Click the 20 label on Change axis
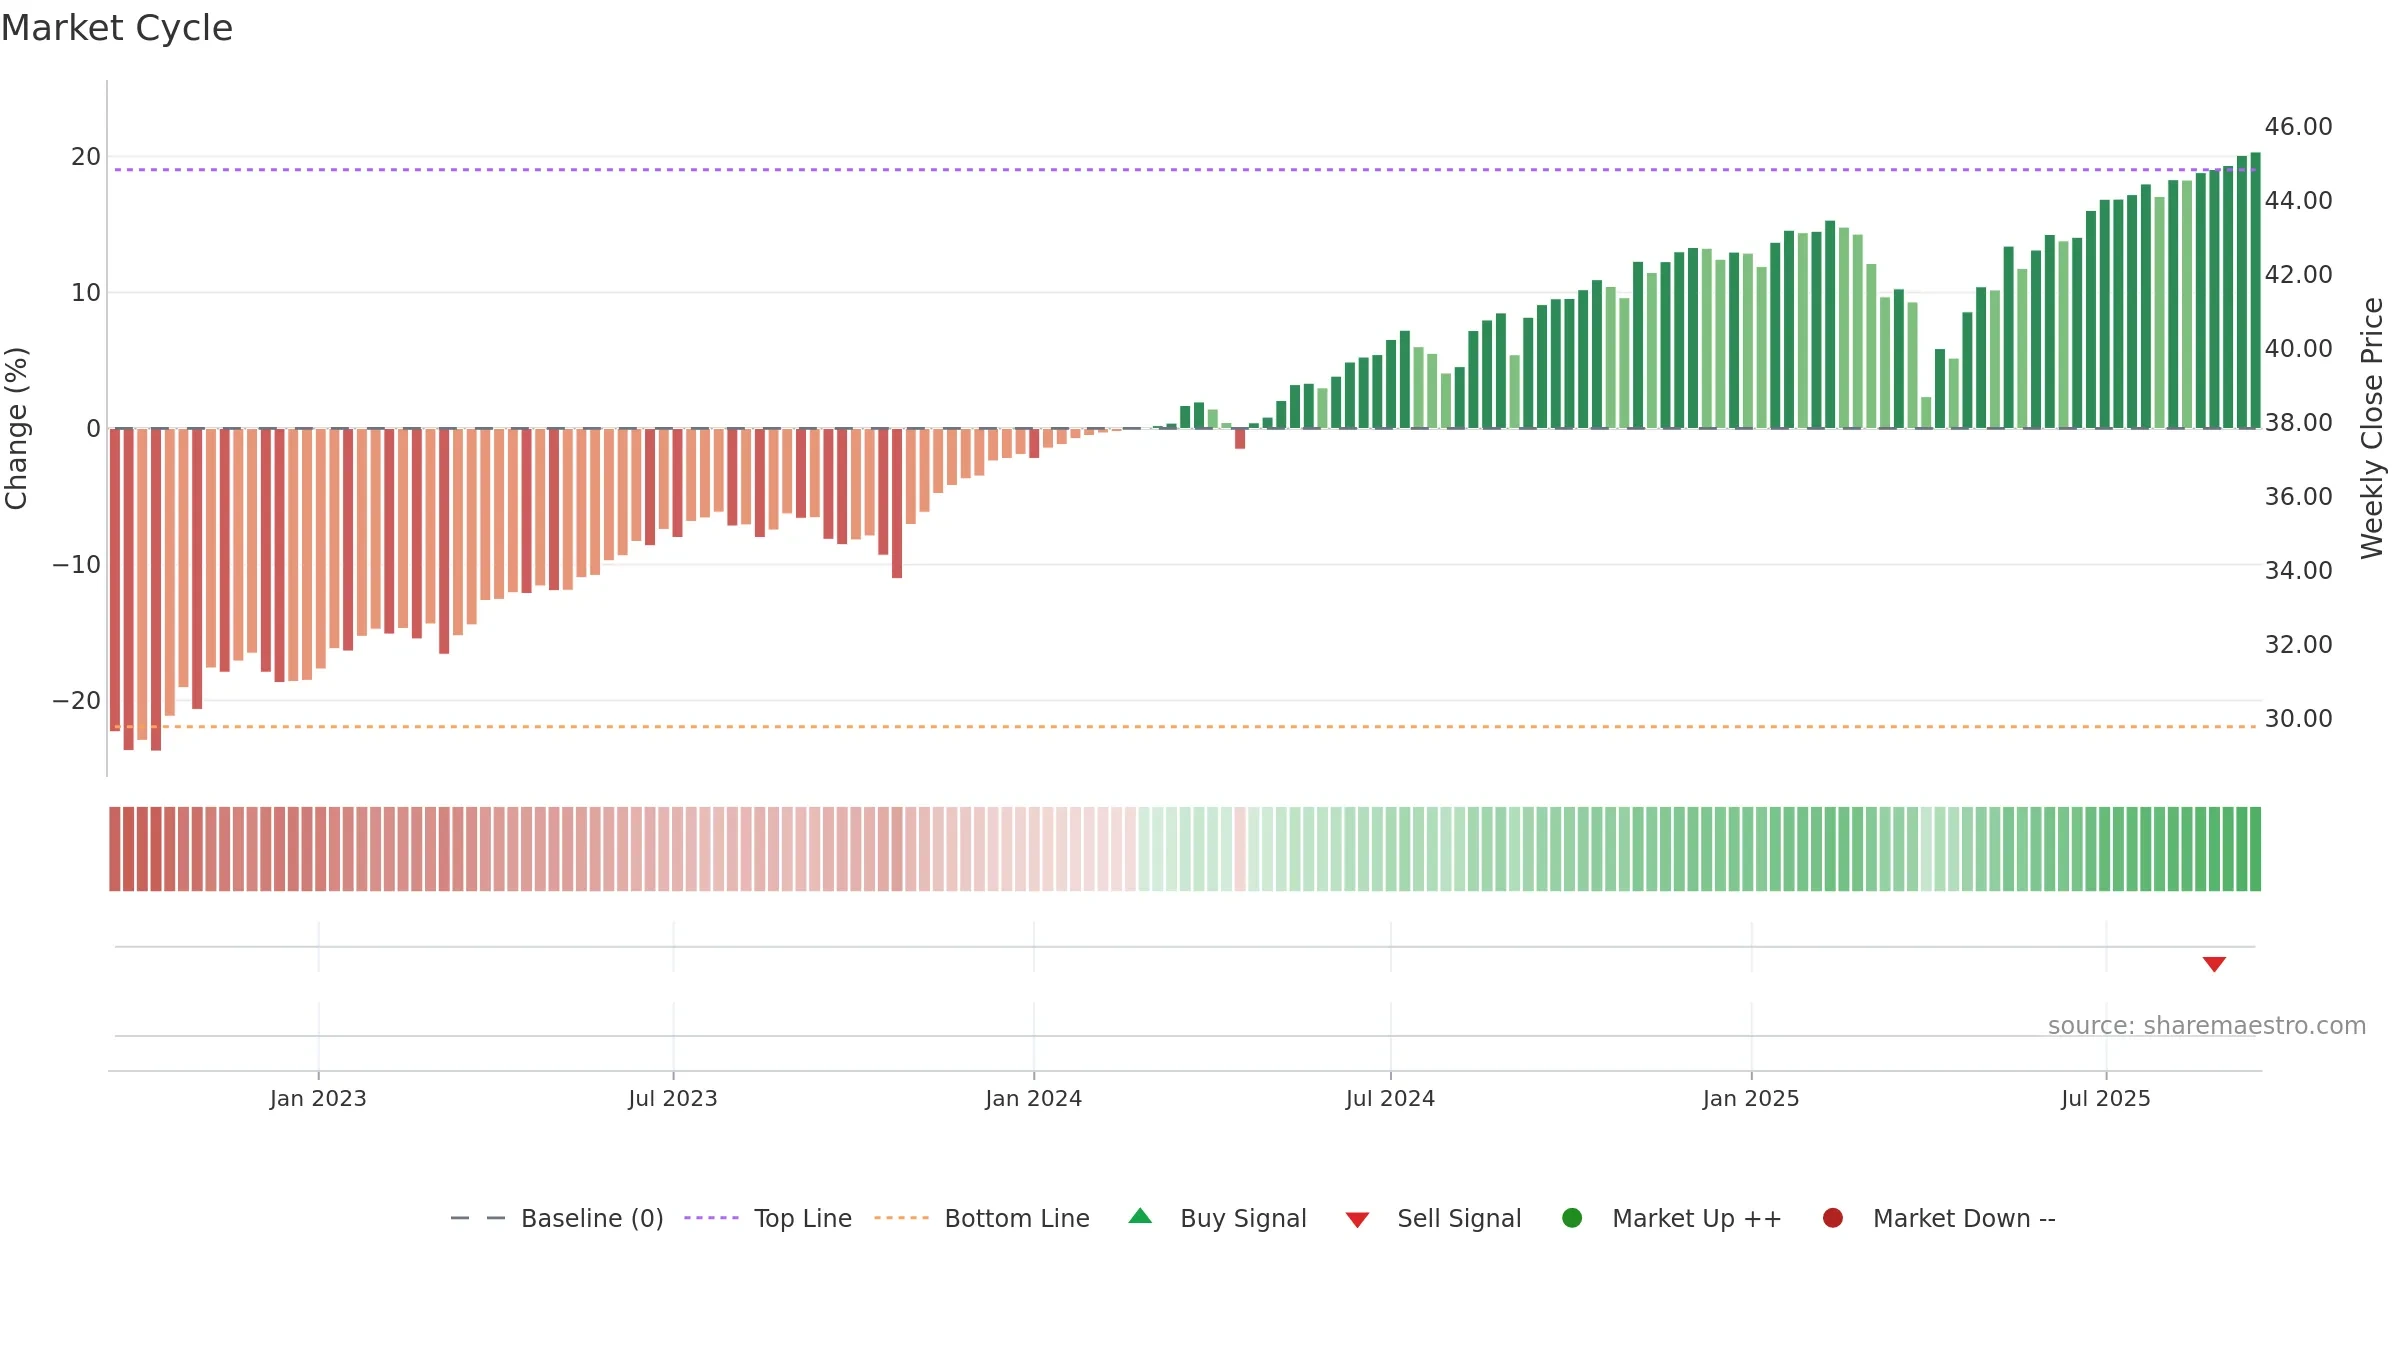Image resolution: width=2400 pixels, height=1350 pixels. (85, 157)
